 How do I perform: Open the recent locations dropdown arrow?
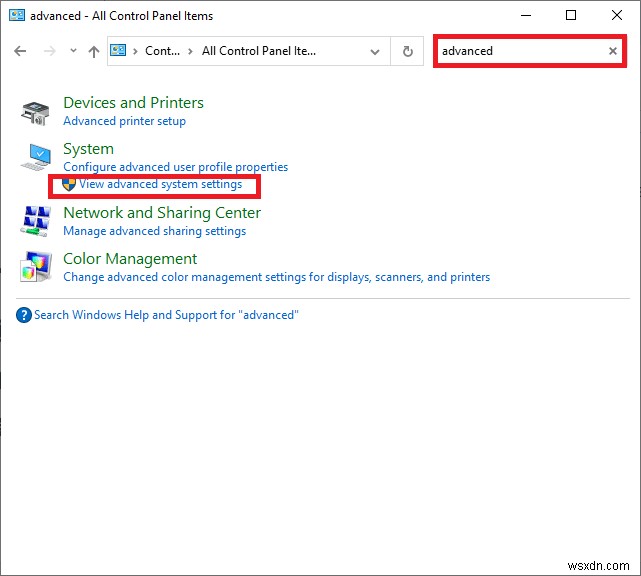tap(71, 51)
